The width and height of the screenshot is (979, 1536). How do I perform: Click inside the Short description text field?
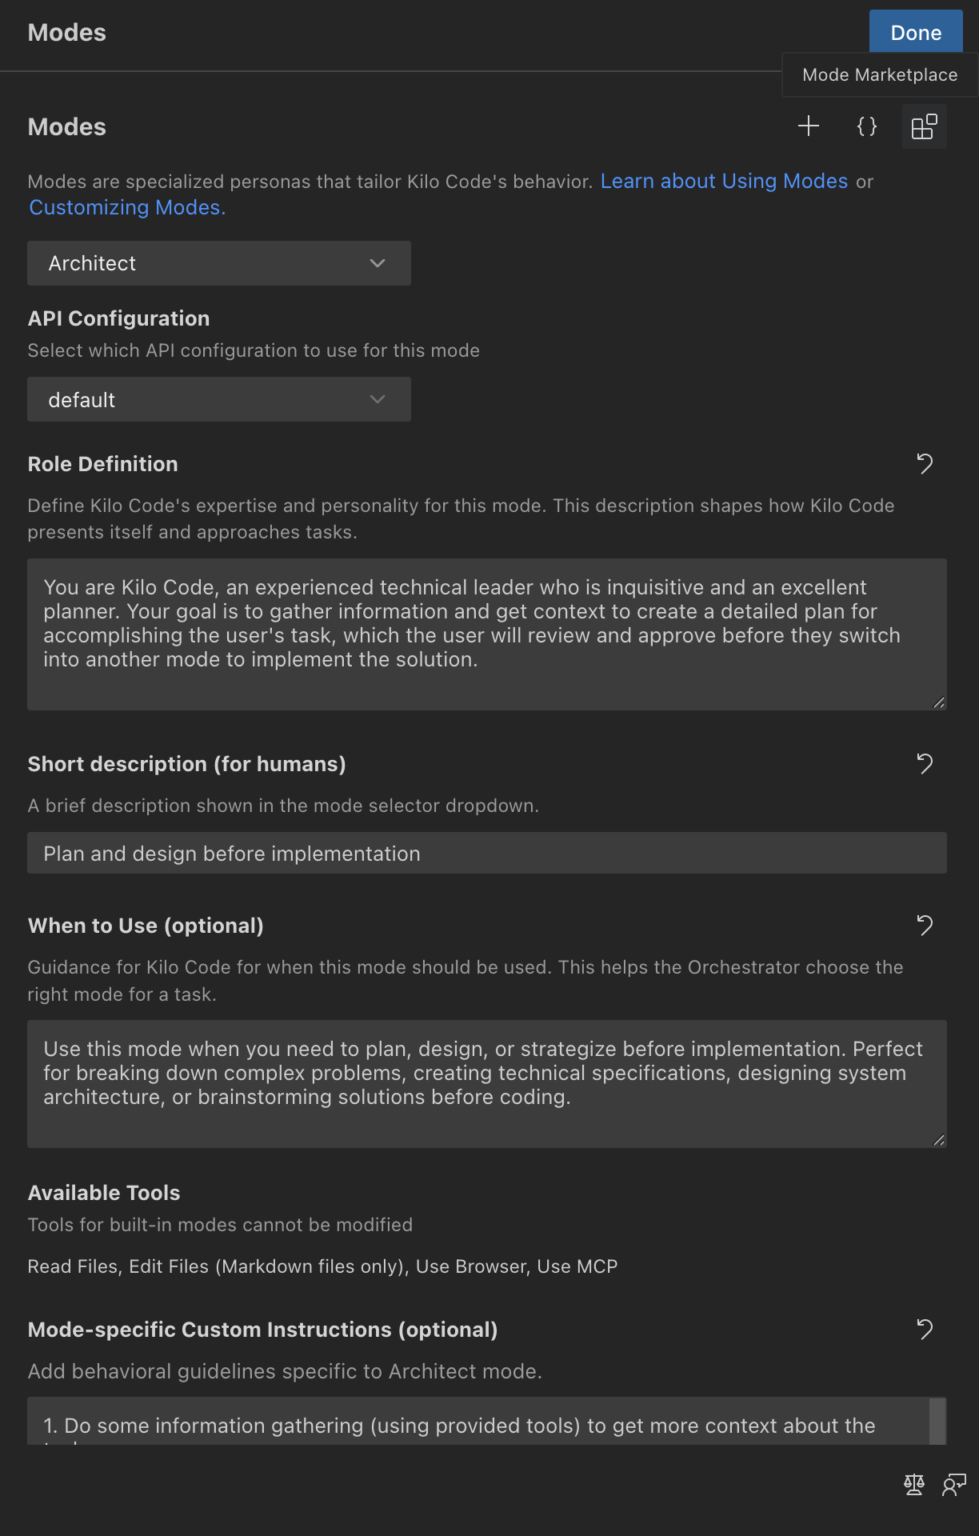tap(487, 853)
